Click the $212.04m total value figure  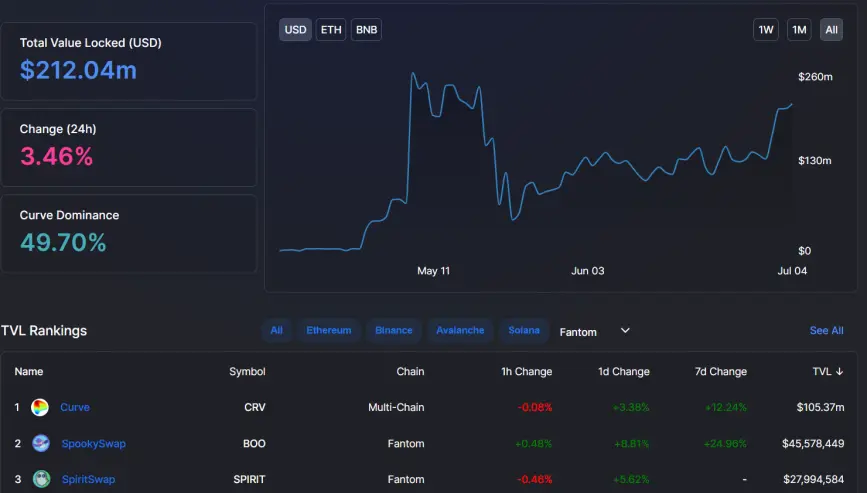point(78,70)
